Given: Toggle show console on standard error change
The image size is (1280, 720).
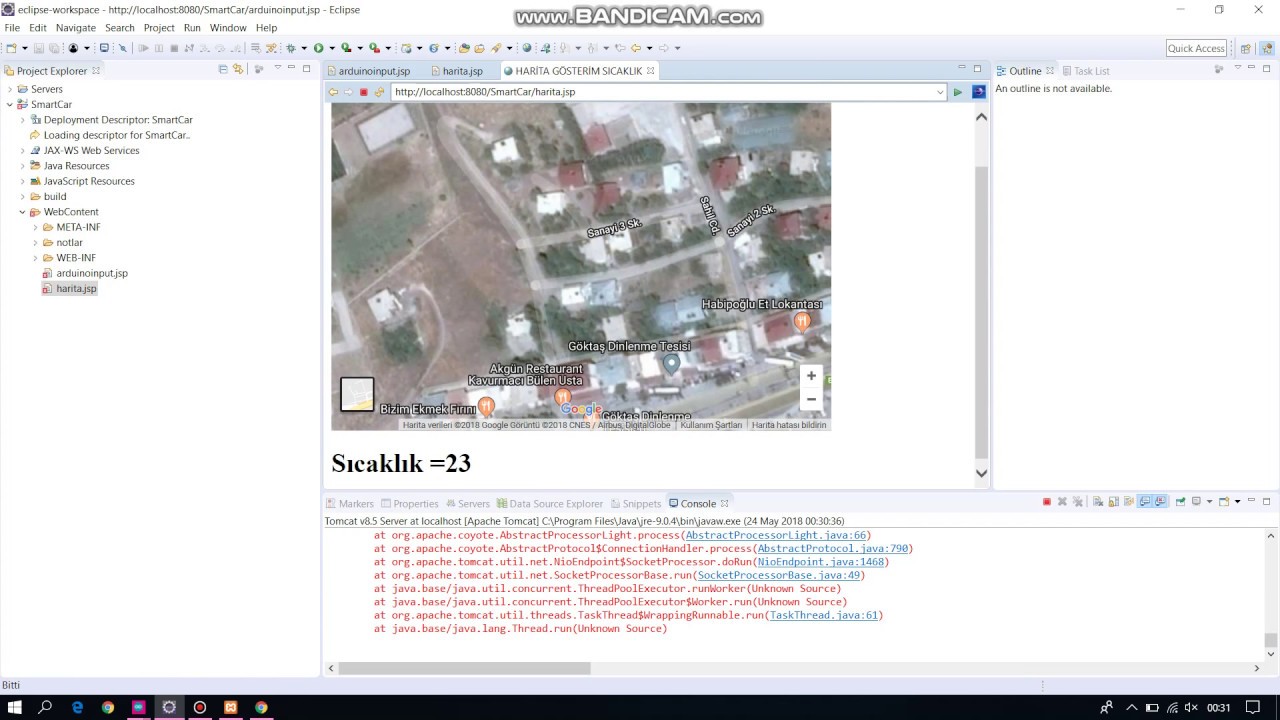Looking at the screenshot, I should pyautogui.click(x=1160, y=502).
